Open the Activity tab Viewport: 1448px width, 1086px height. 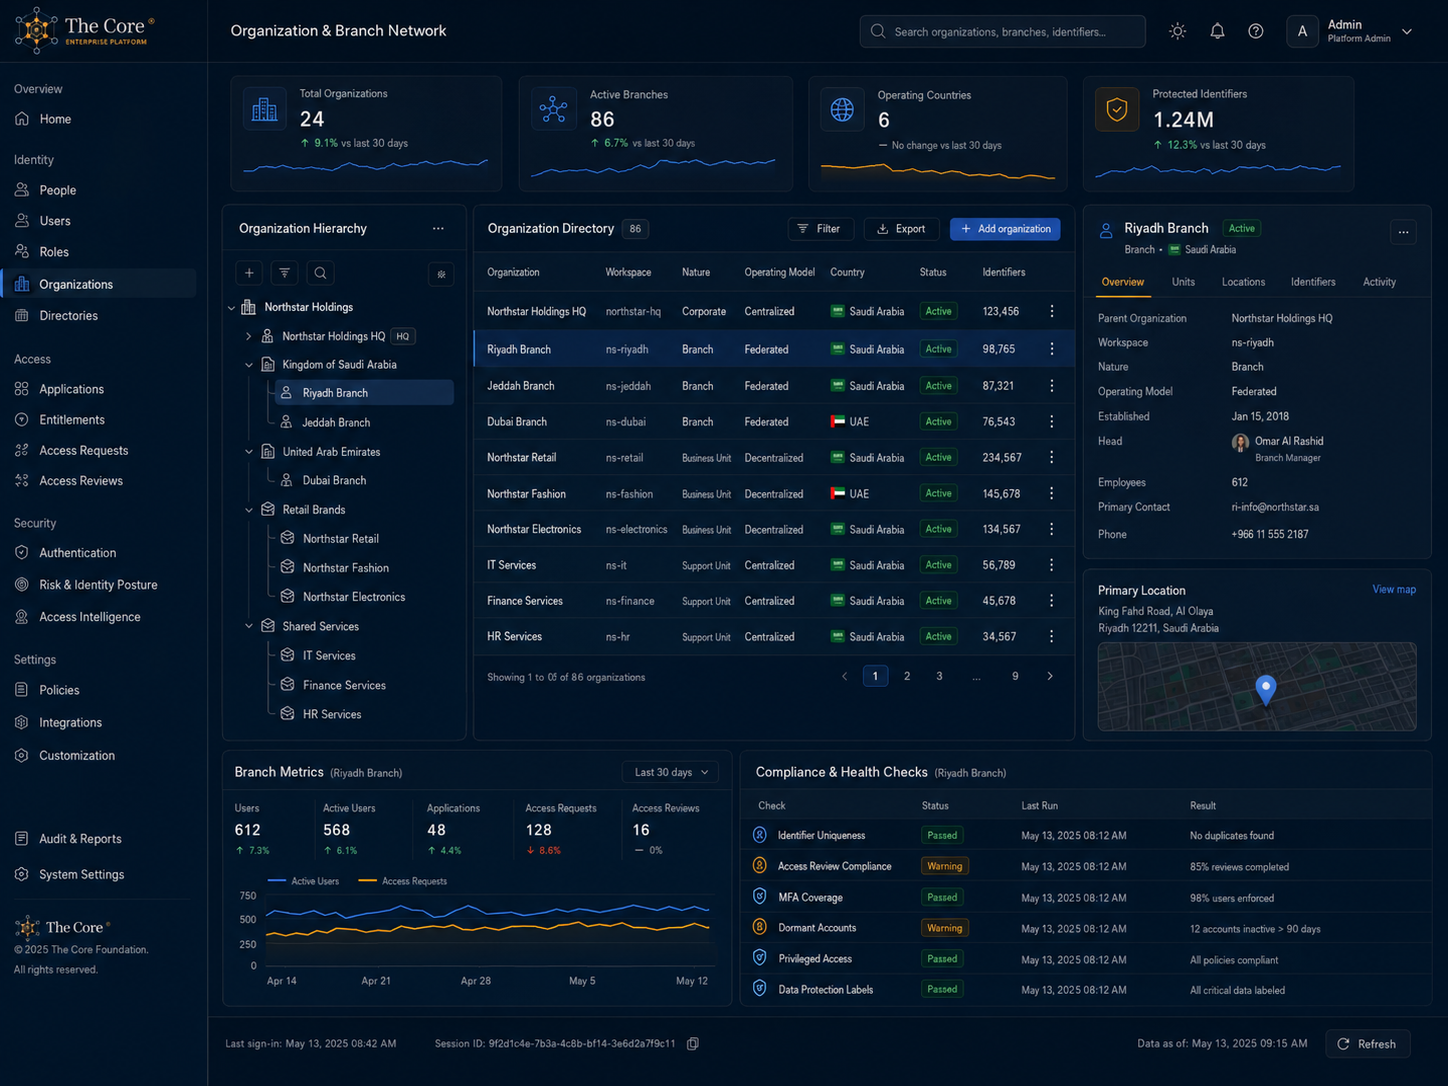pyautogui.click(x=1379, y=282)
